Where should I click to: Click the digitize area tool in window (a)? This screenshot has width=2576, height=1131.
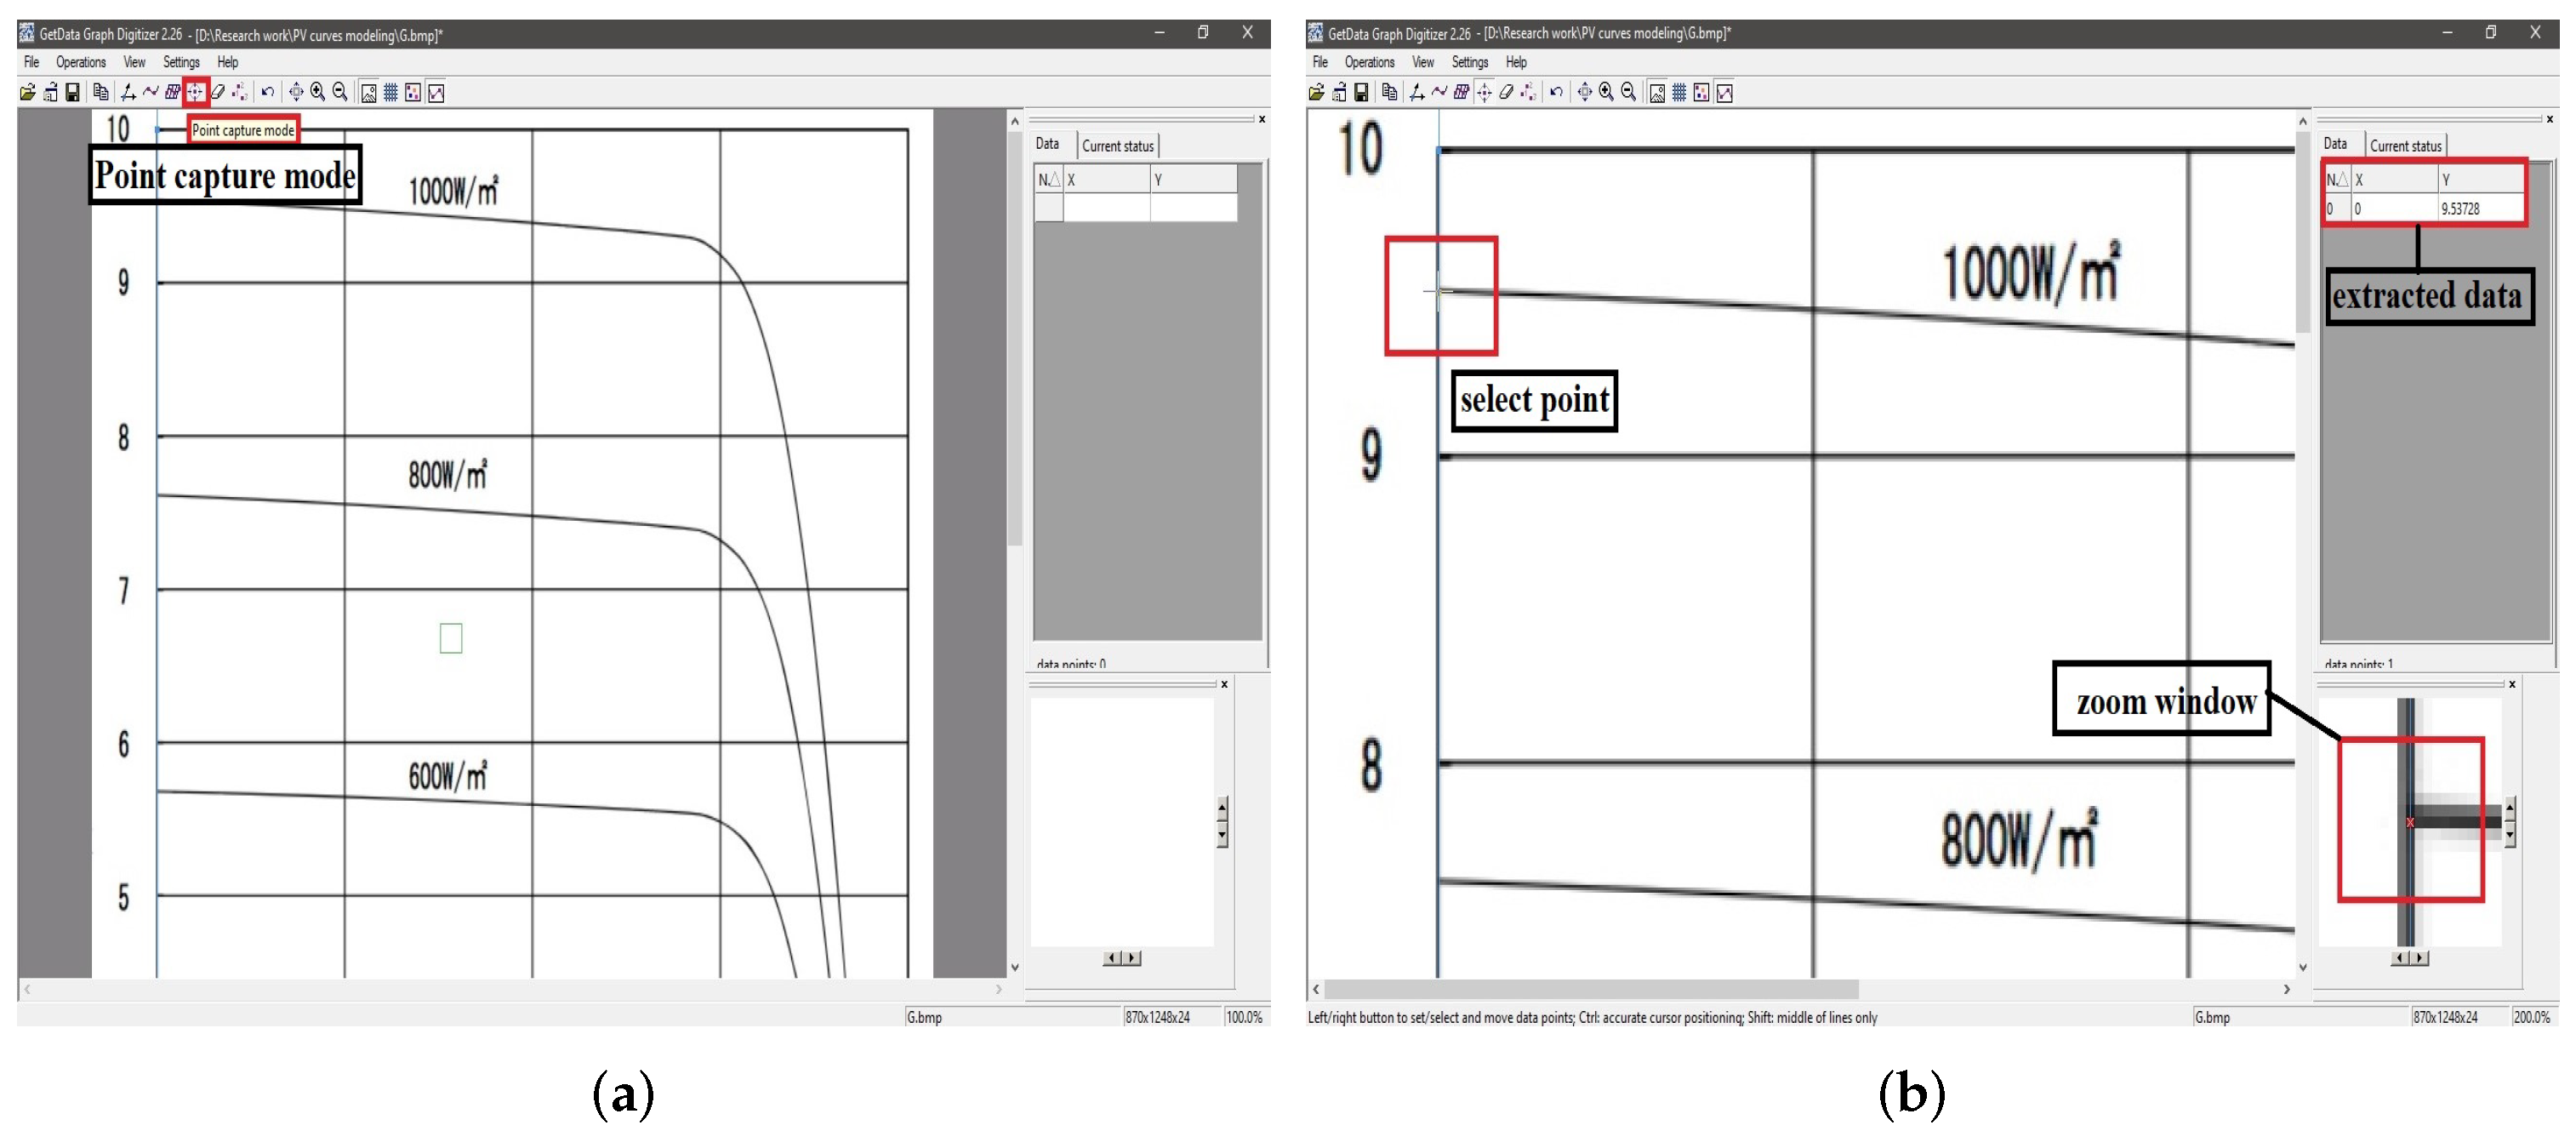173,92
